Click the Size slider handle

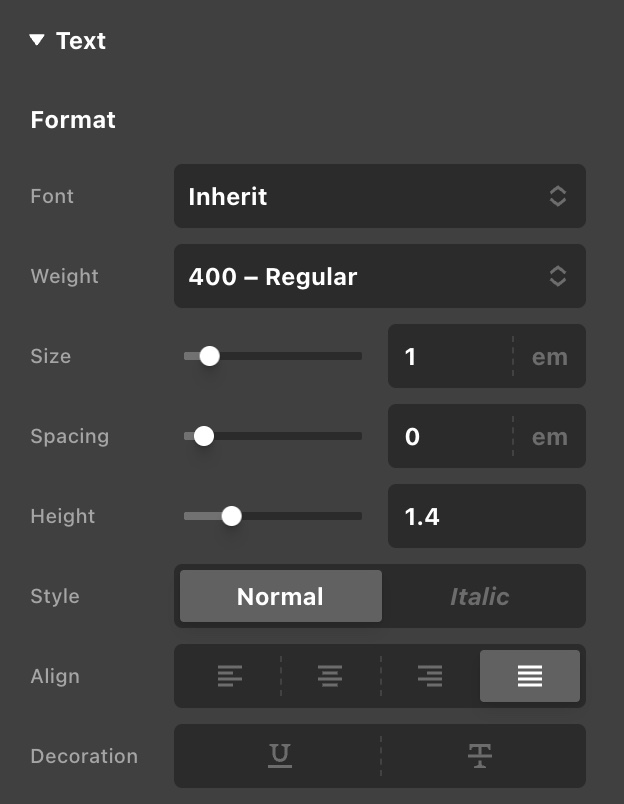(209, 356)
